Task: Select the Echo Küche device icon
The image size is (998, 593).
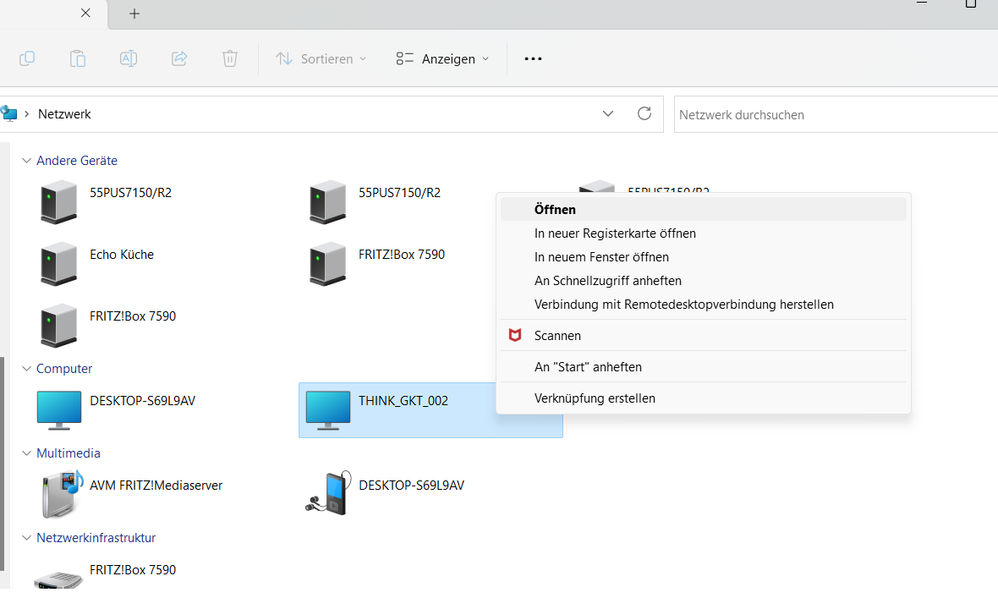Action: (x=59, y=264)
